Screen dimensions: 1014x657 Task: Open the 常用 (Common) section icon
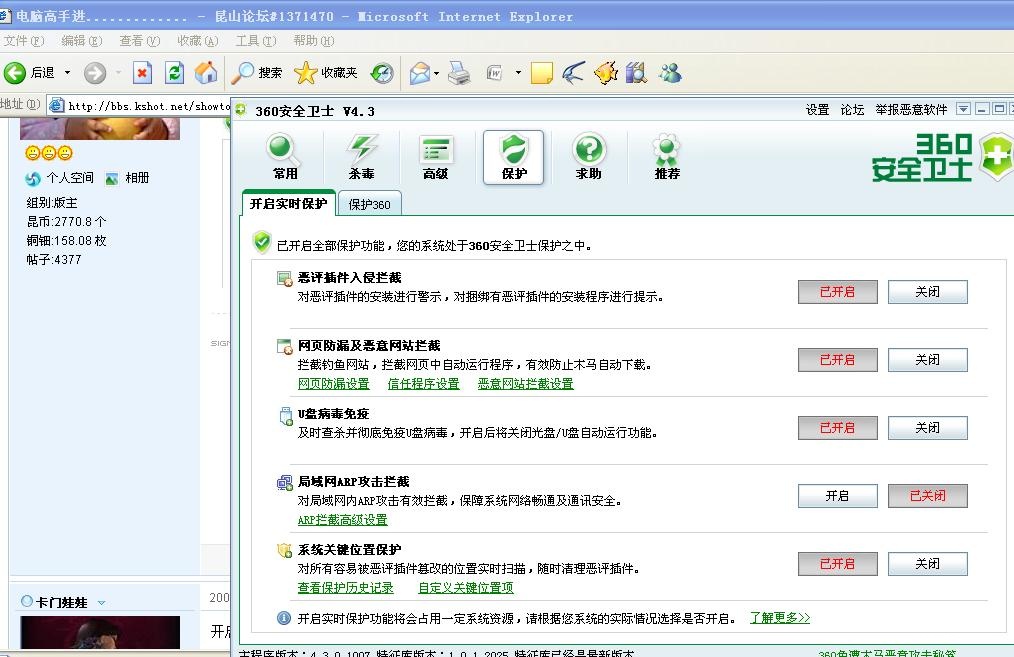click(285, 157)
